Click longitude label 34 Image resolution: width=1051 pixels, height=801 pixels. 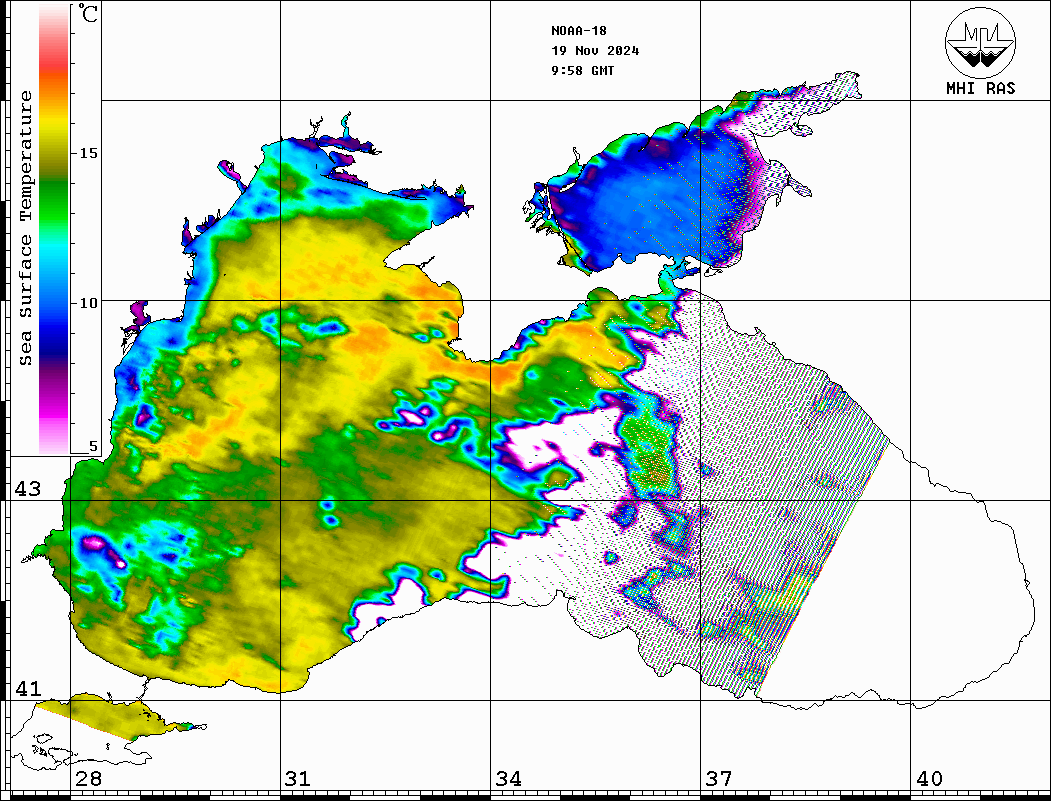pyautogui.click(x=508, y=779)
